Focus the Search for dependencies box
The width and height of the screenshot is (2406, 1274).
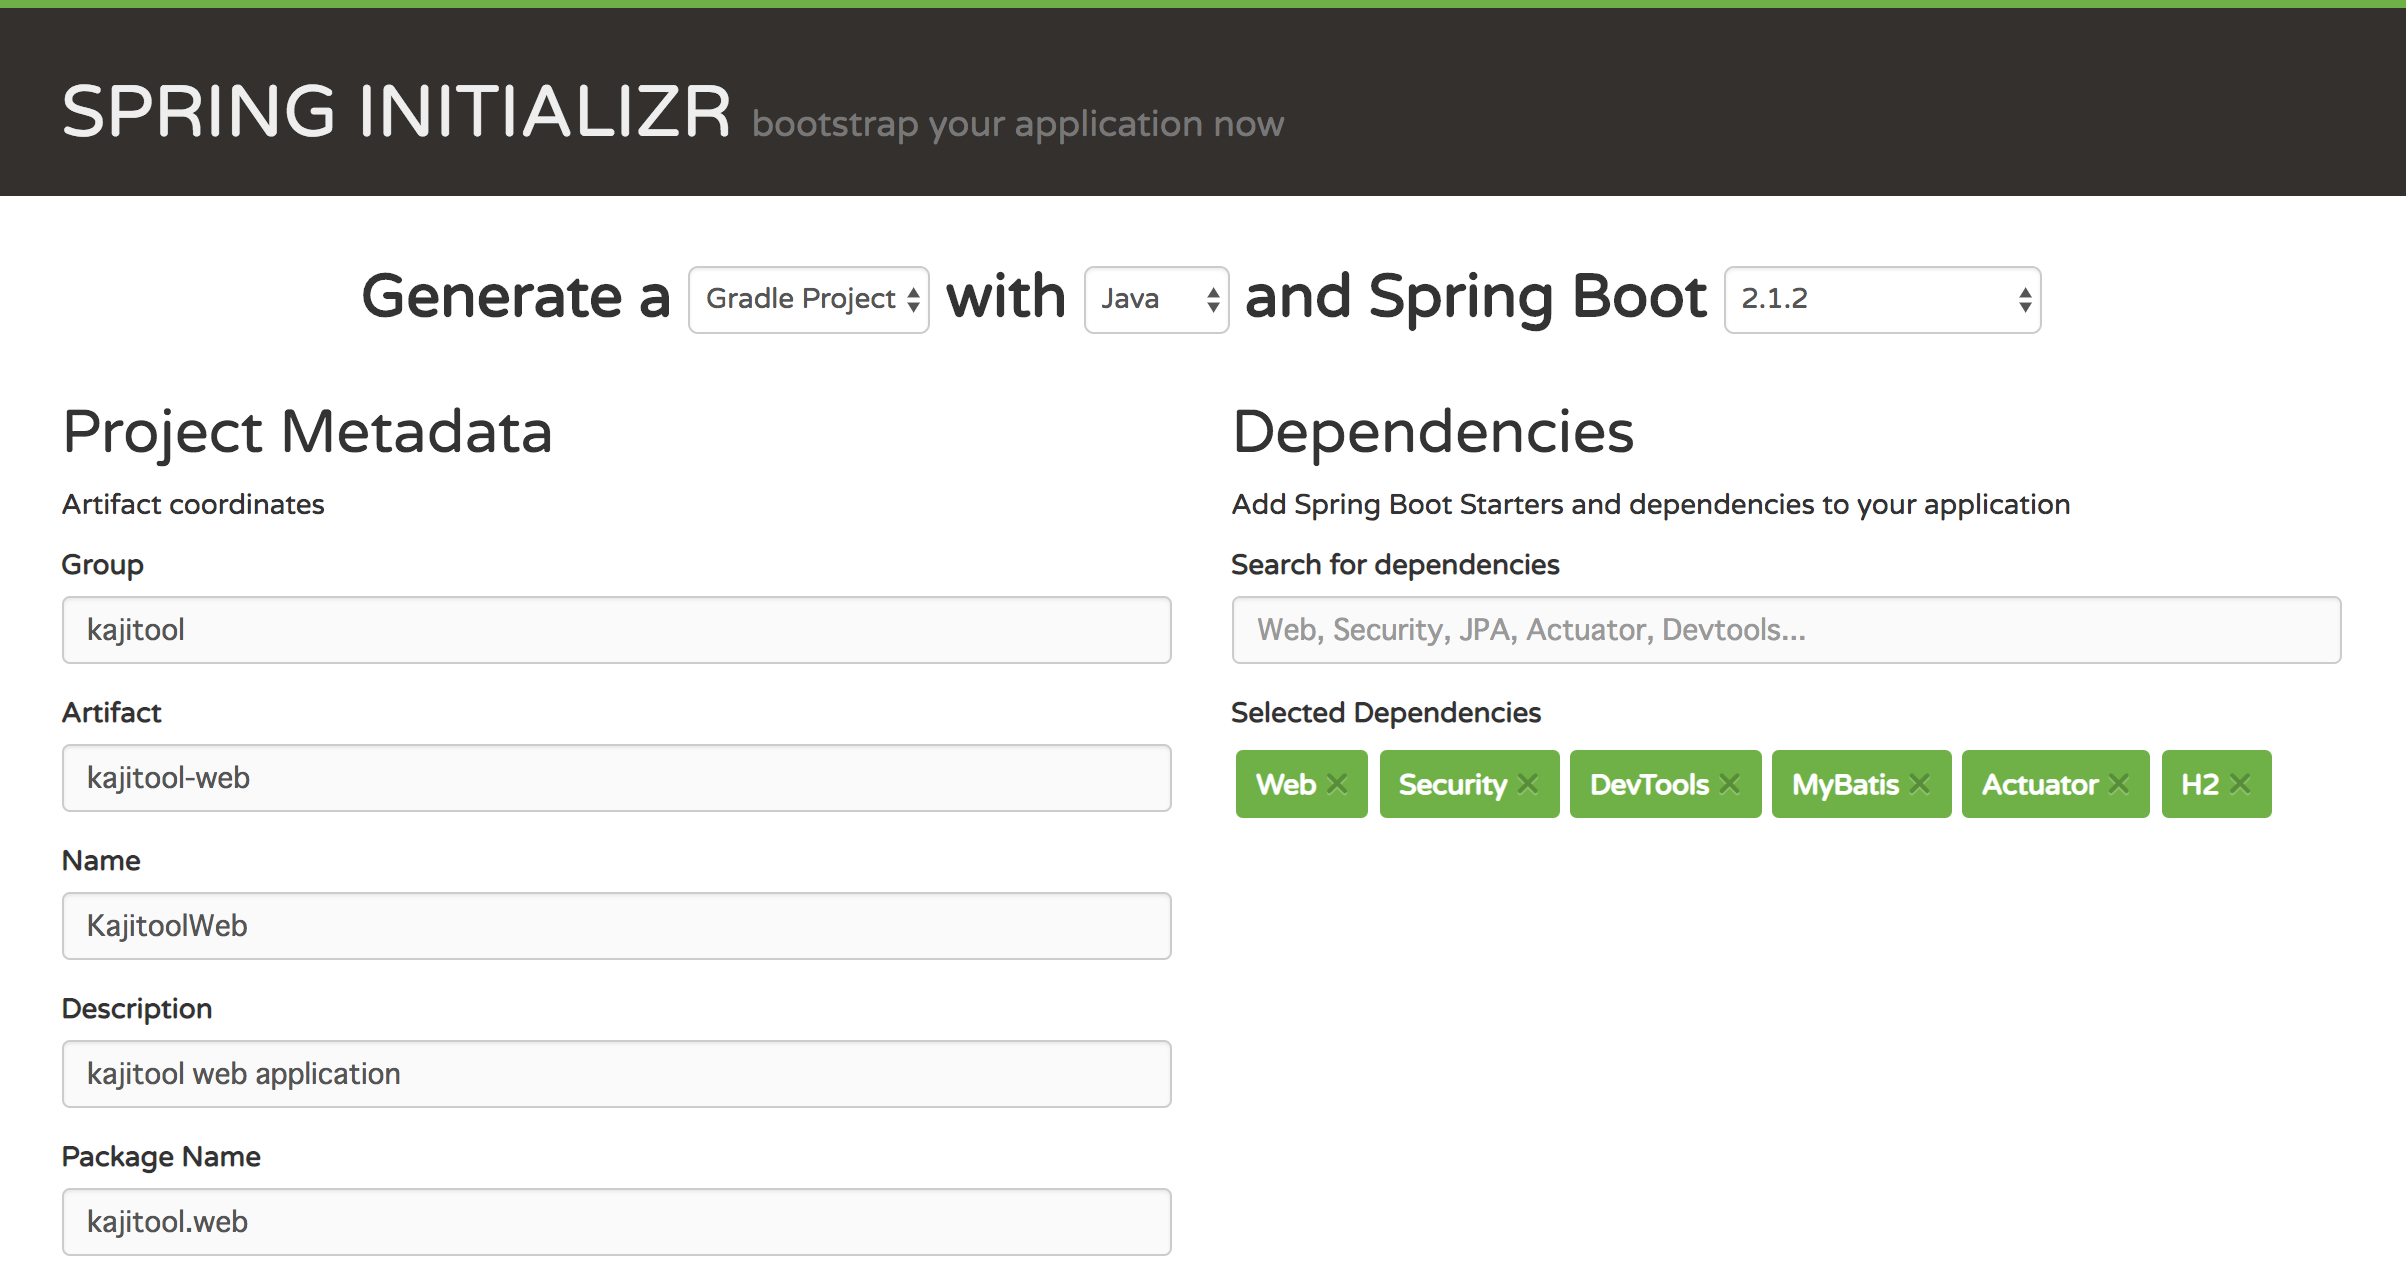pos(1786,630)
